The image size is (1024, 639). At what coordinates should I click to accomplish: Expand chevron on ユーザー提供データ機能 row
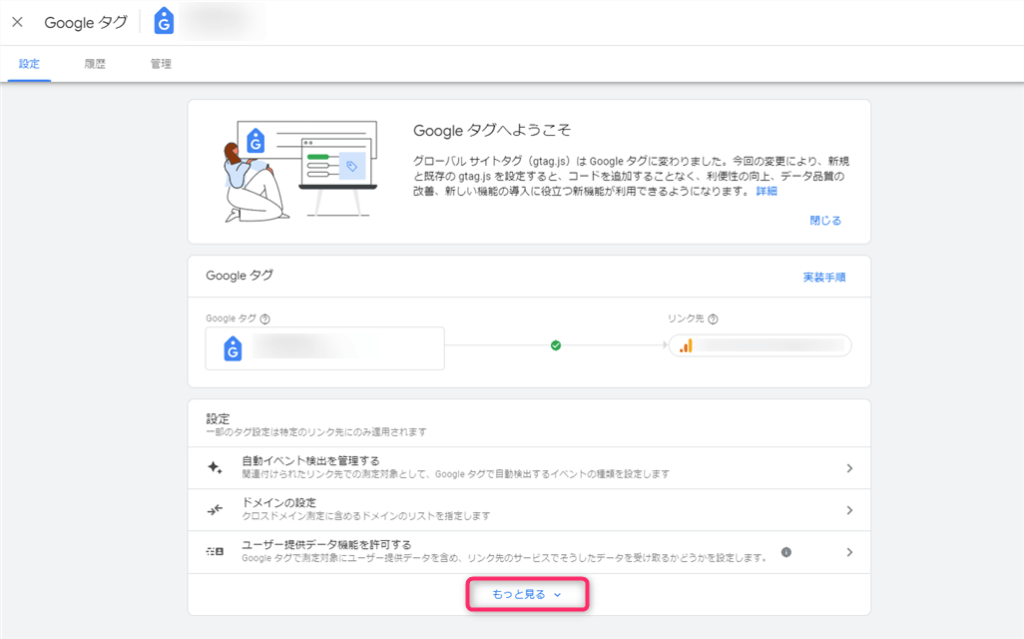(x=849, y=552)
